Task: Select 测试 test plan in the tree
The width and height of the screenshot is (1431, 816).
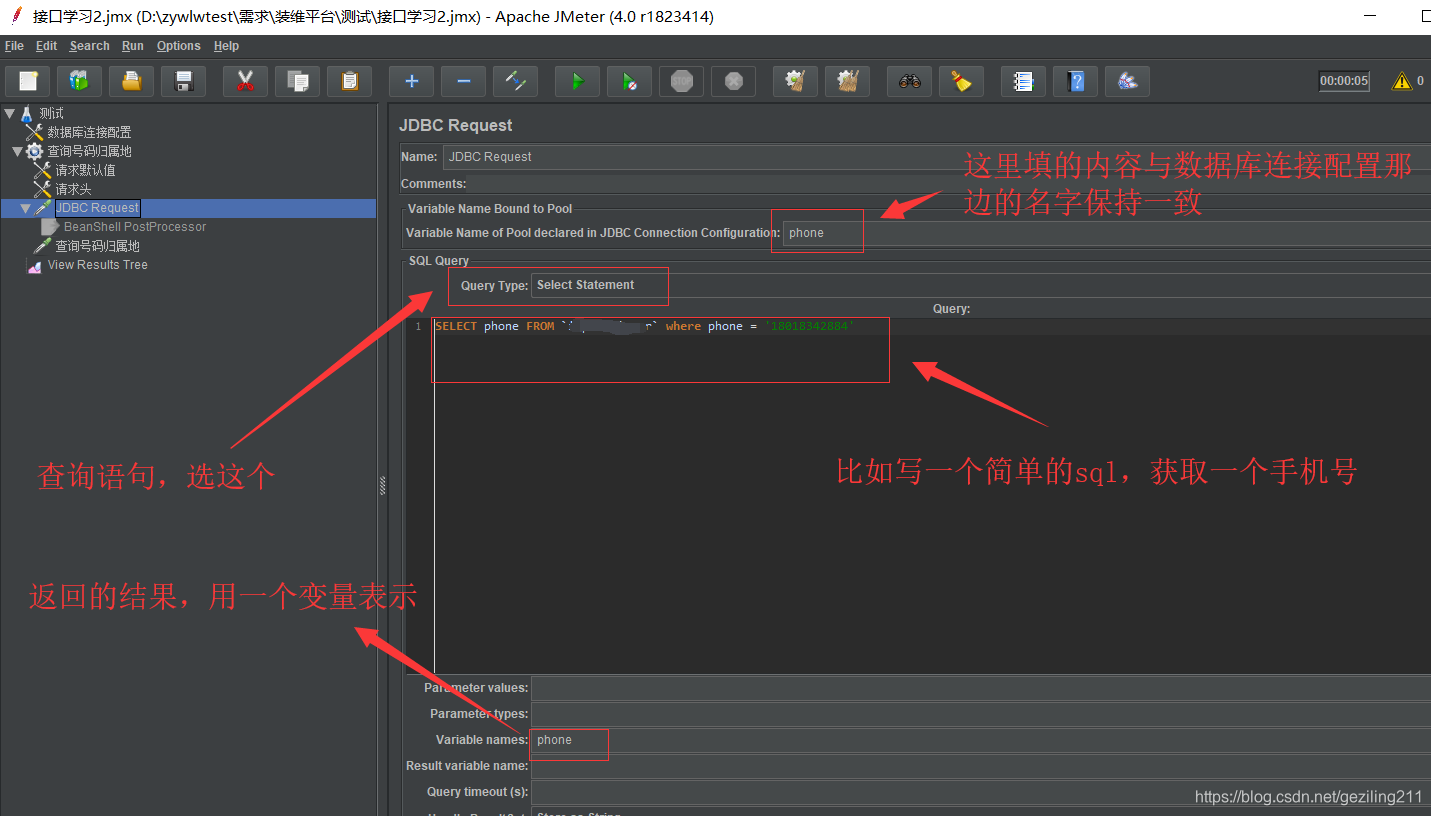Action: pos(51,113)
